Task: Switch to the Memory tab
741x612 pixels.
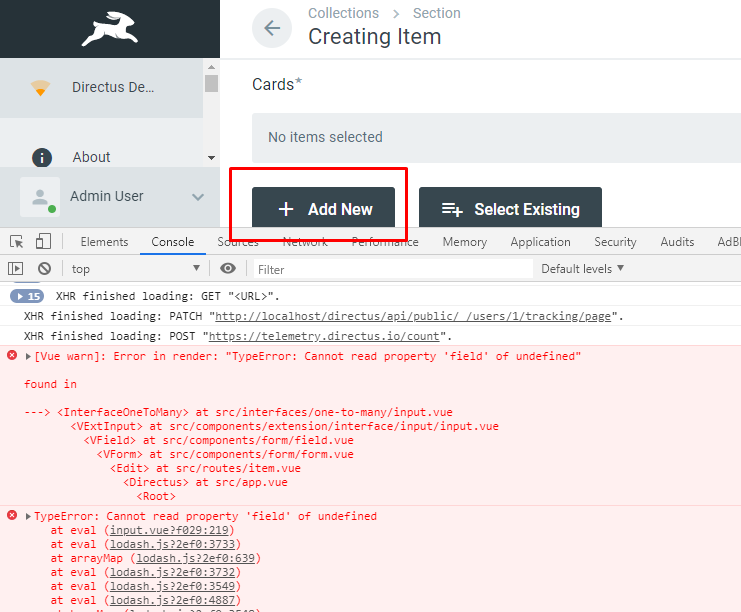Action: [465, 242]
